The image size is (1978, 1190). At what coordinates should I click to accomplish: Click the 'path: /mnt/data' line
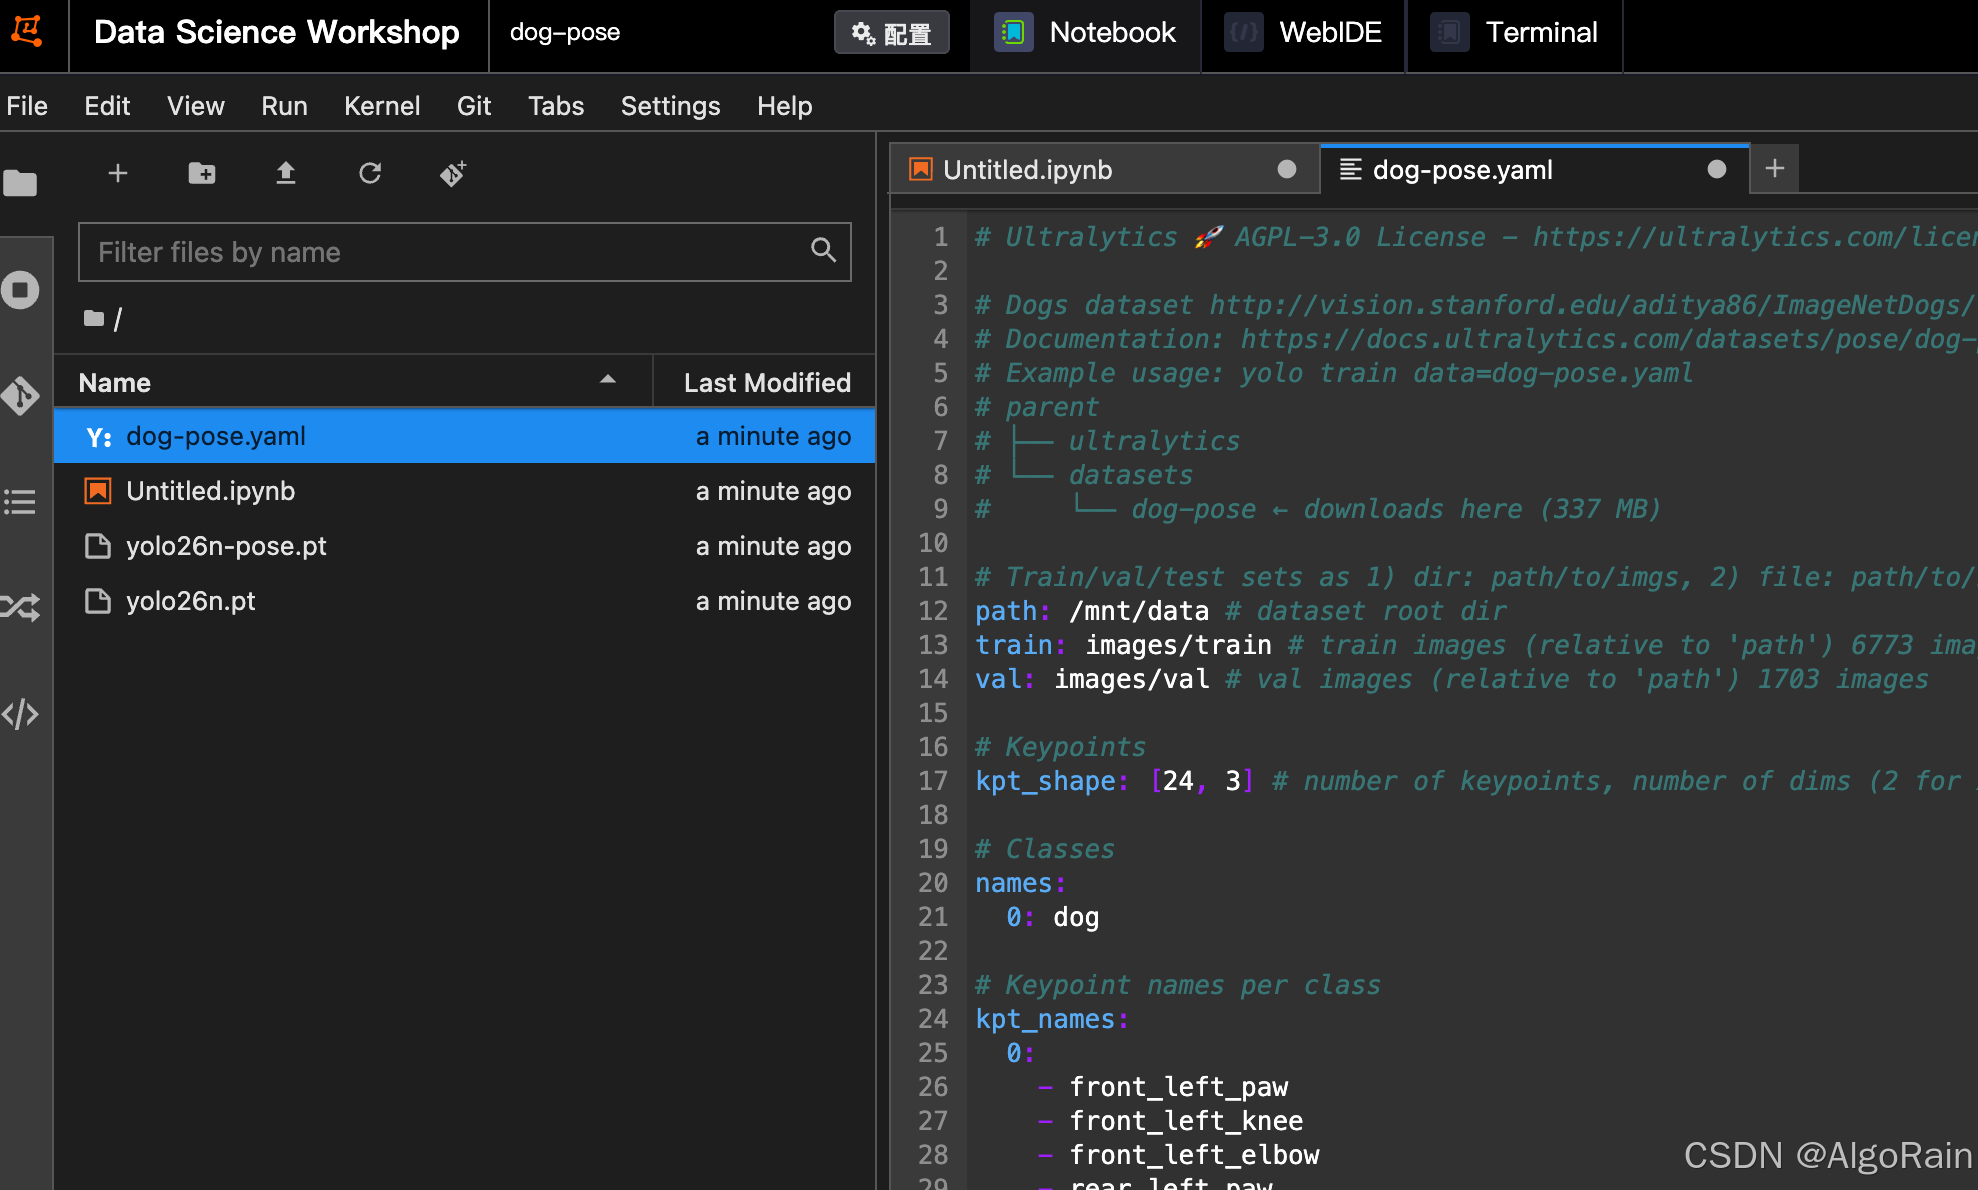click(1092, 611)
